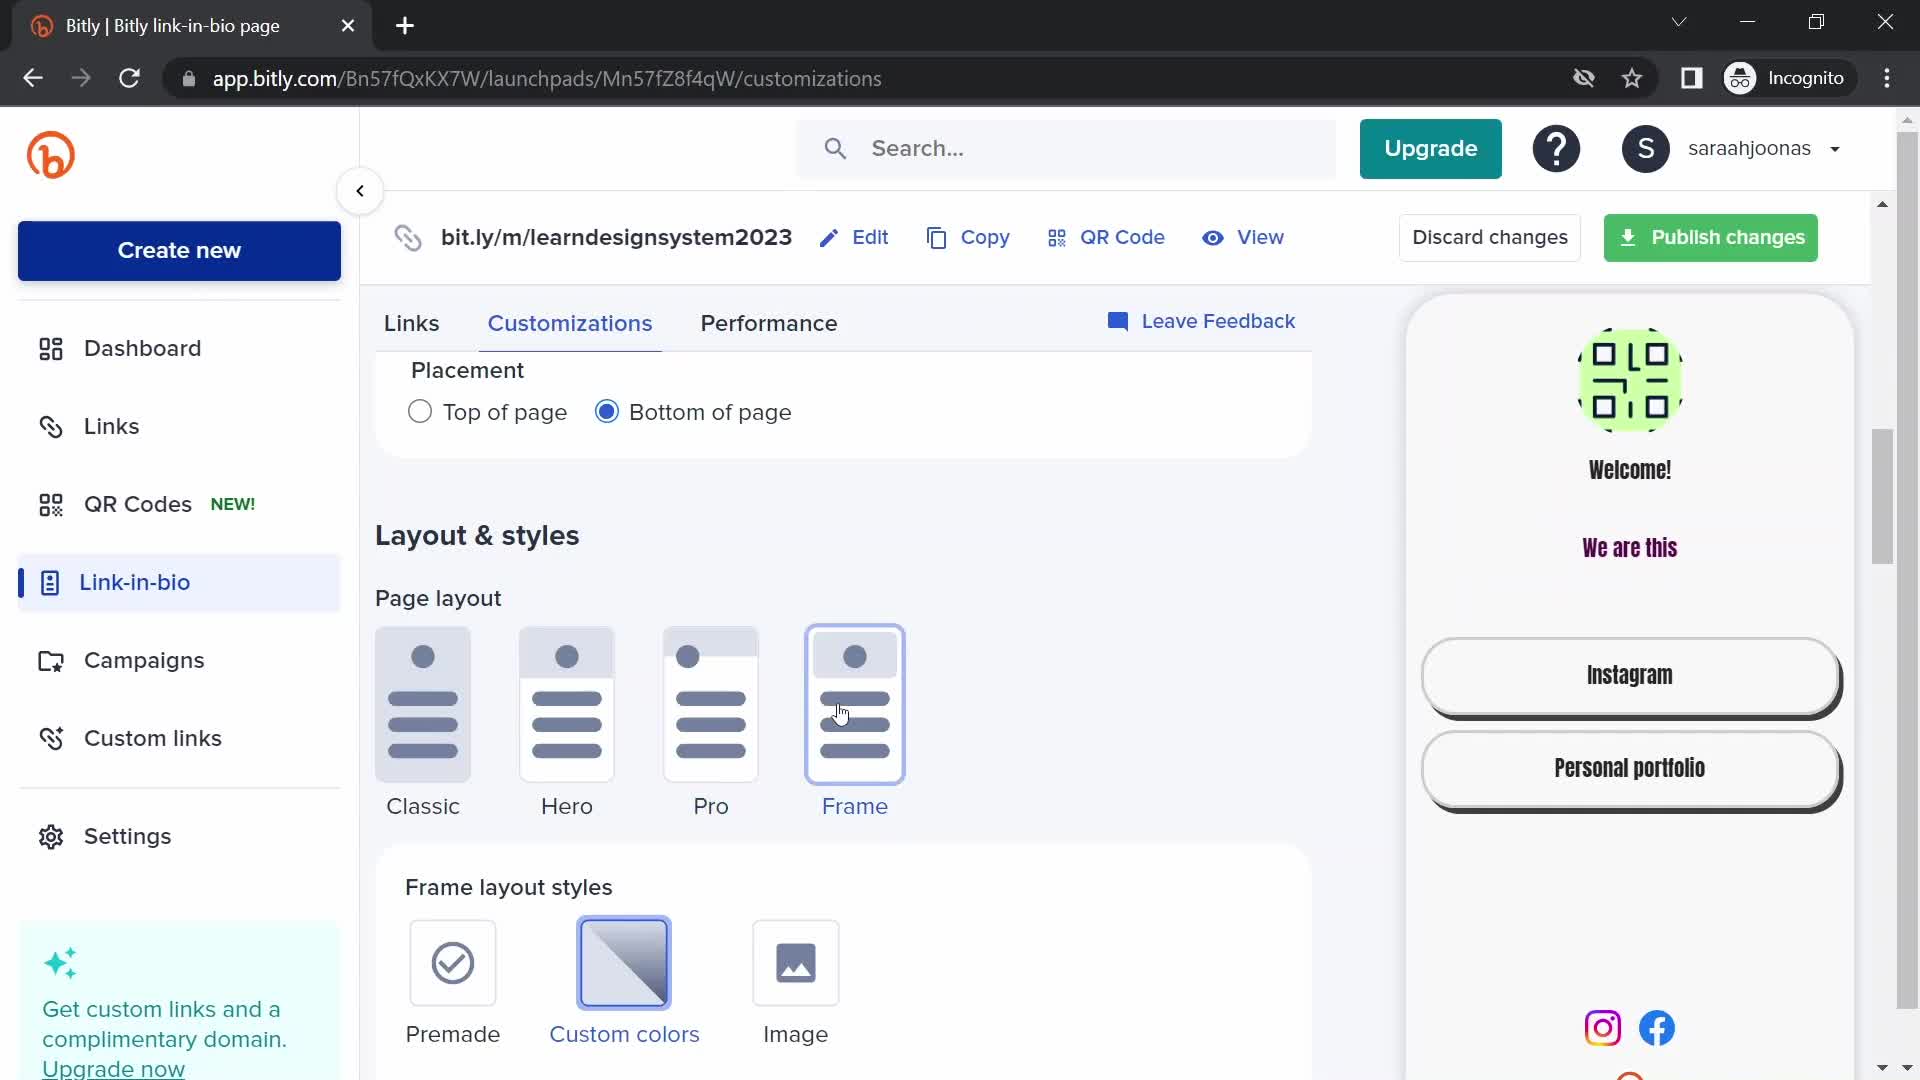The image size is (1920, 1080).
Task: Choose the Classic page layout
Action: (423, 704)
